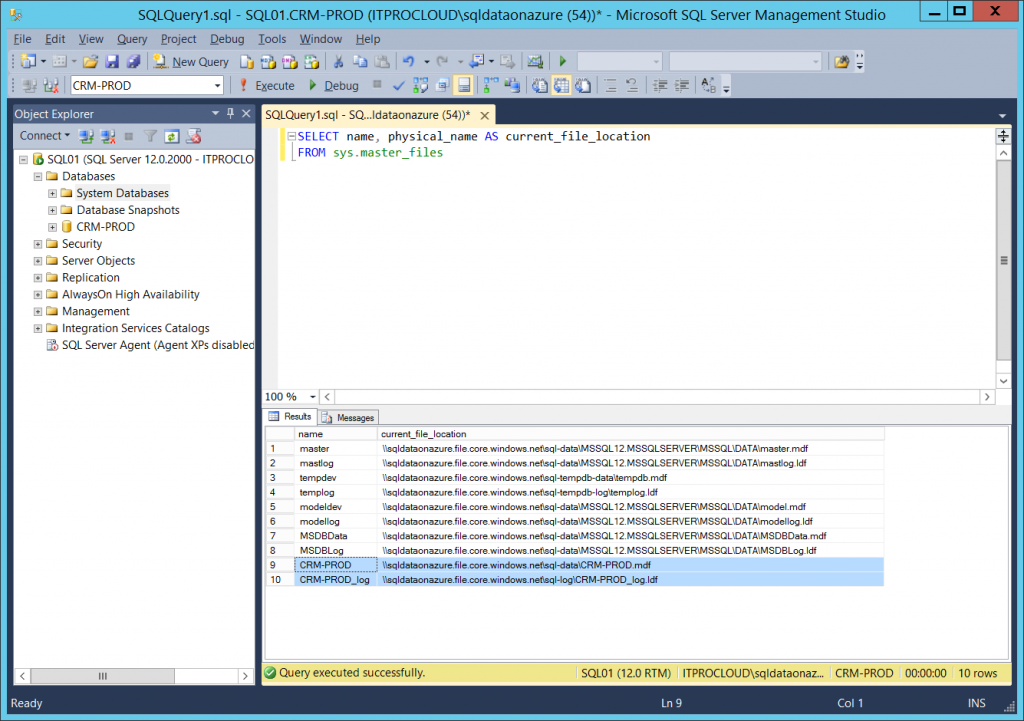
Task: Open the Query menu
Action: [132, 39]
